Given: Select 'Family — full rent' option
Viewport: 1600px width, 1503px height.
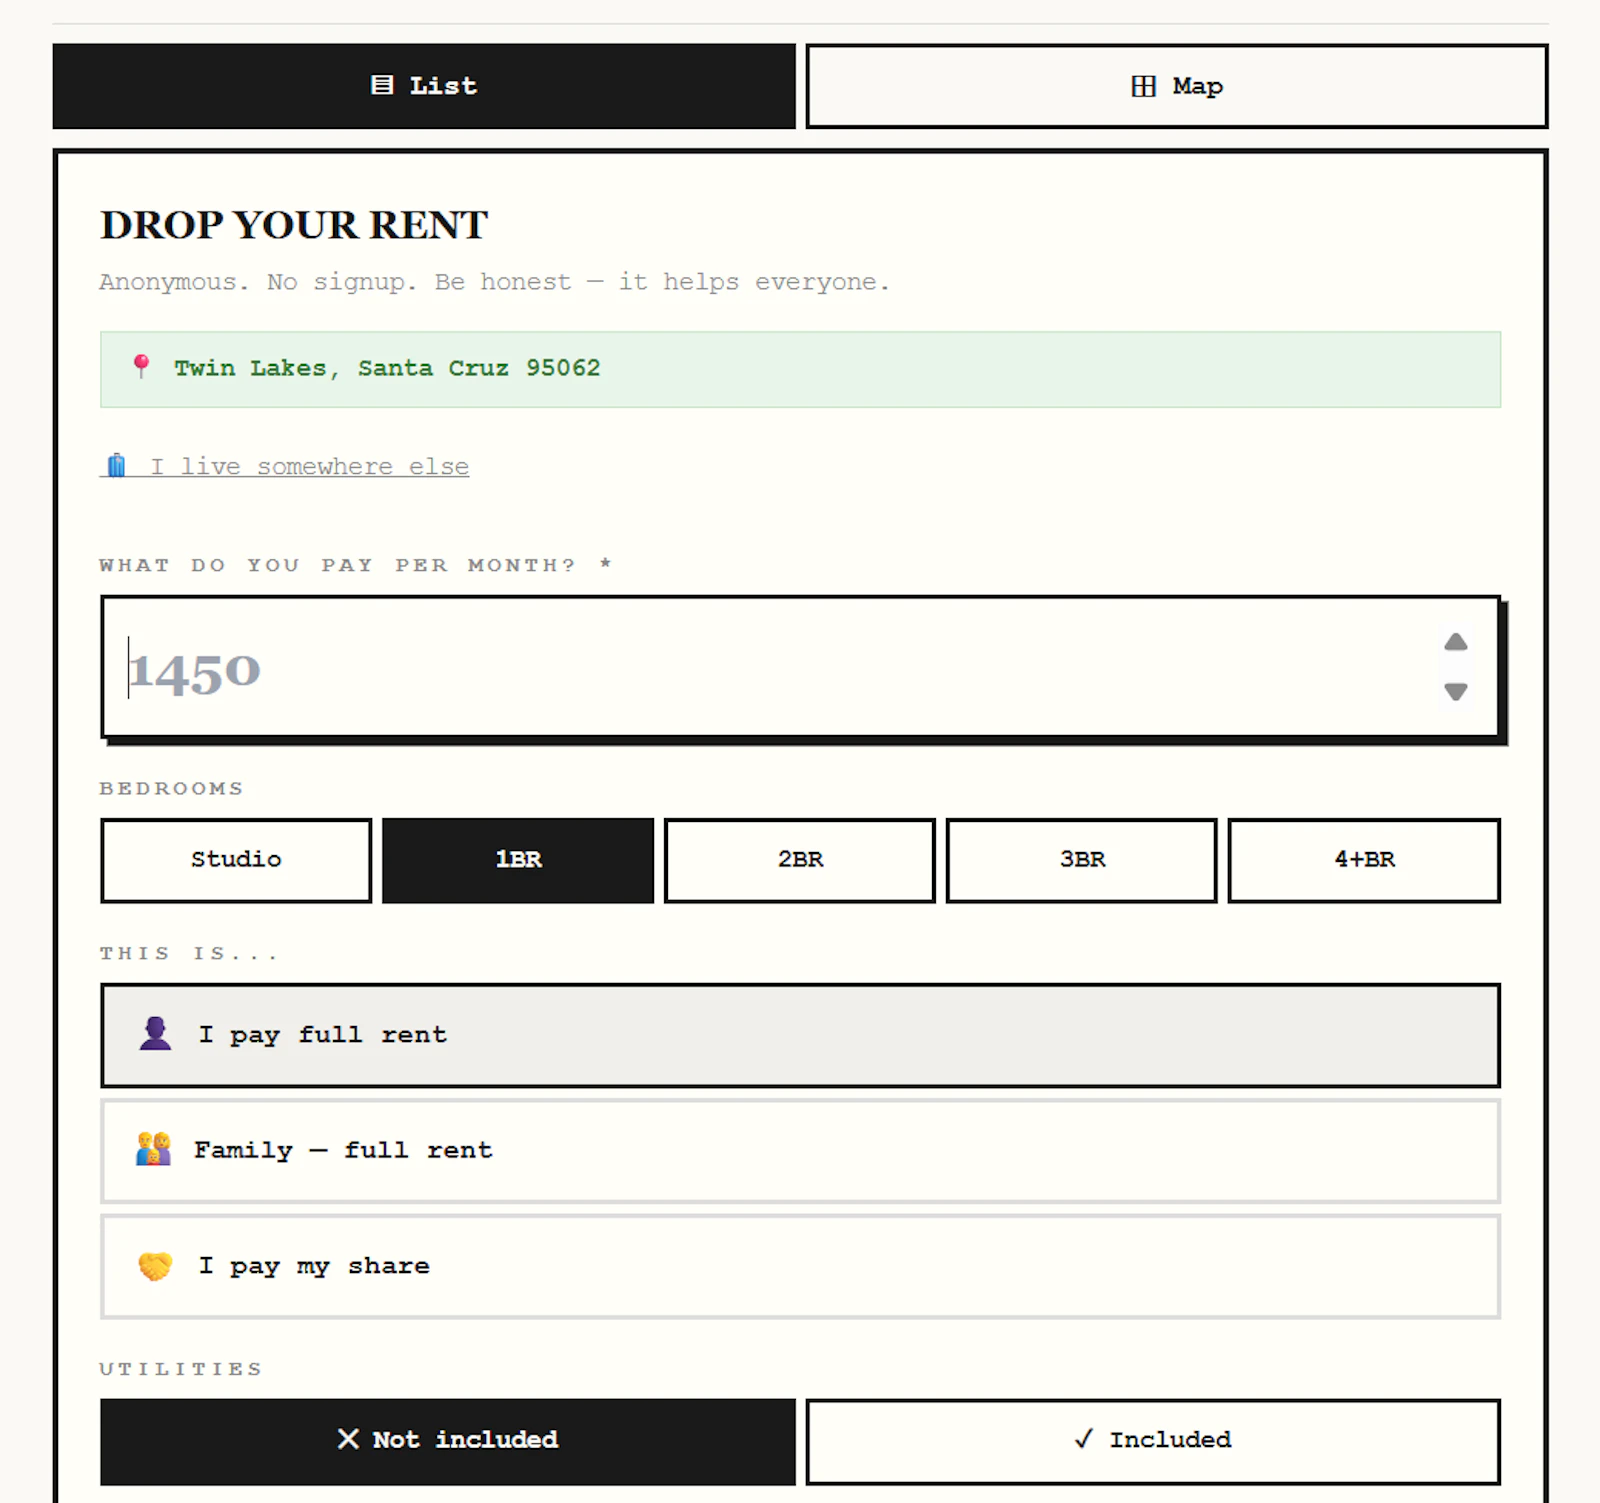Looking at the screenshot, I should coord(800,1151).
